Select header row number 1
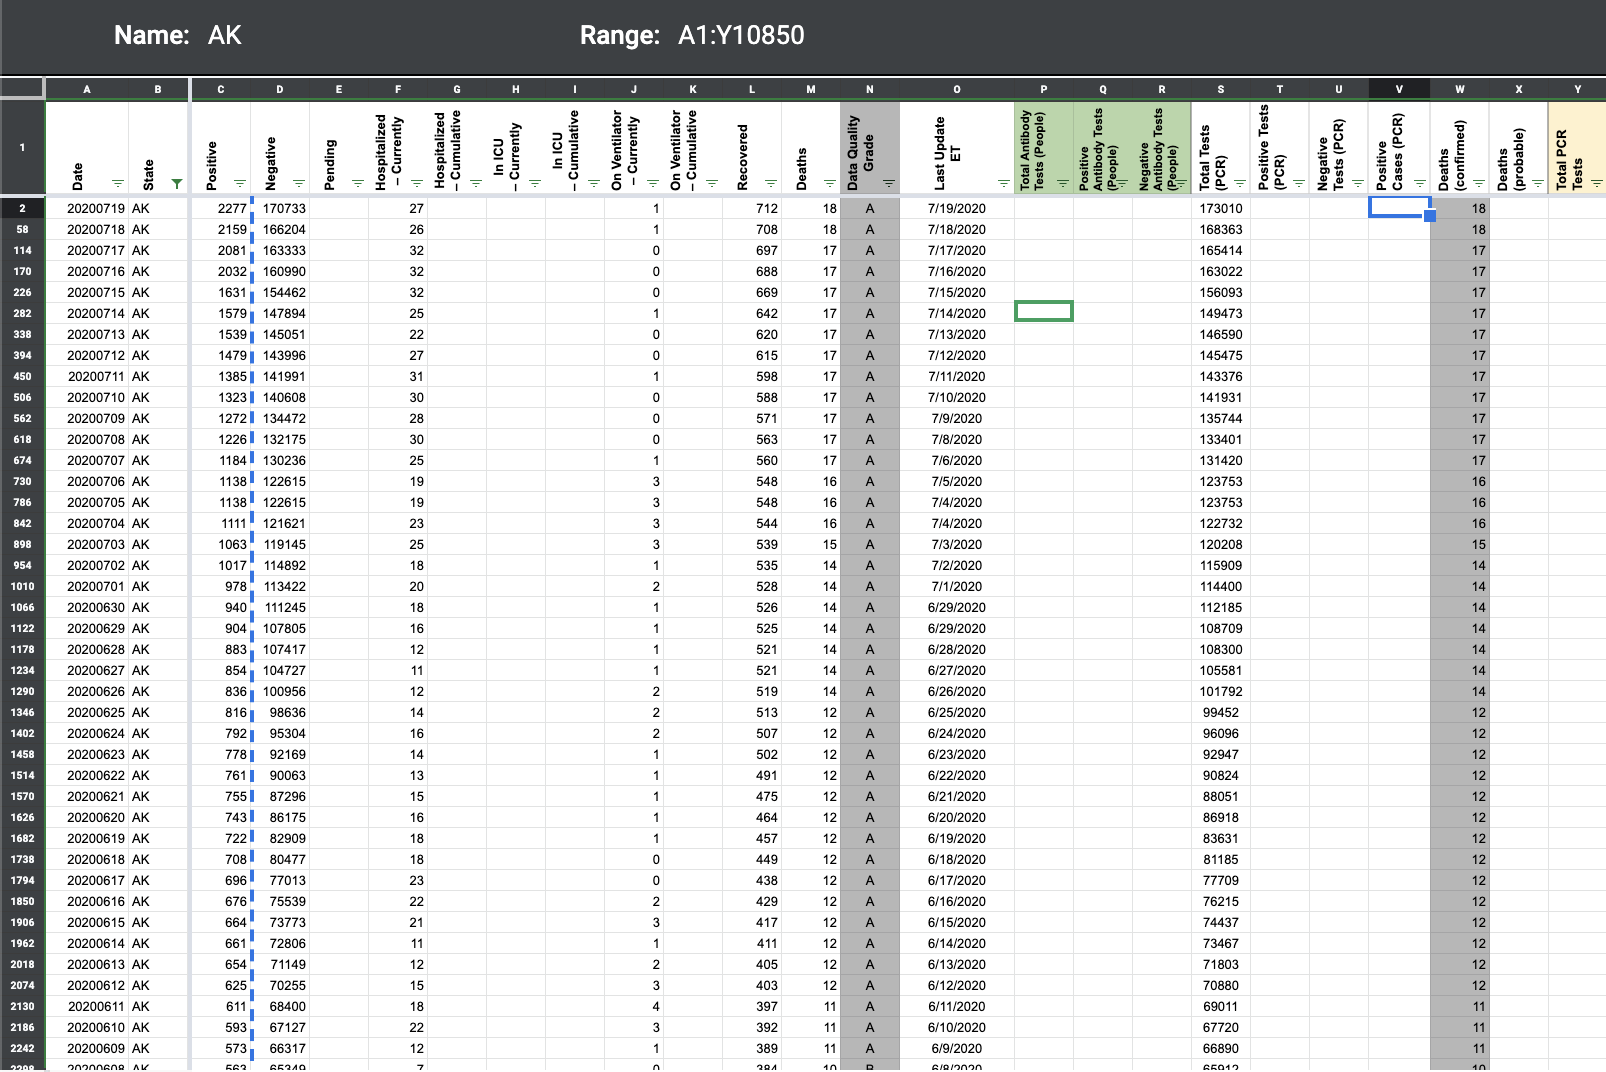 pyautogui.click(x=22, y=147)
